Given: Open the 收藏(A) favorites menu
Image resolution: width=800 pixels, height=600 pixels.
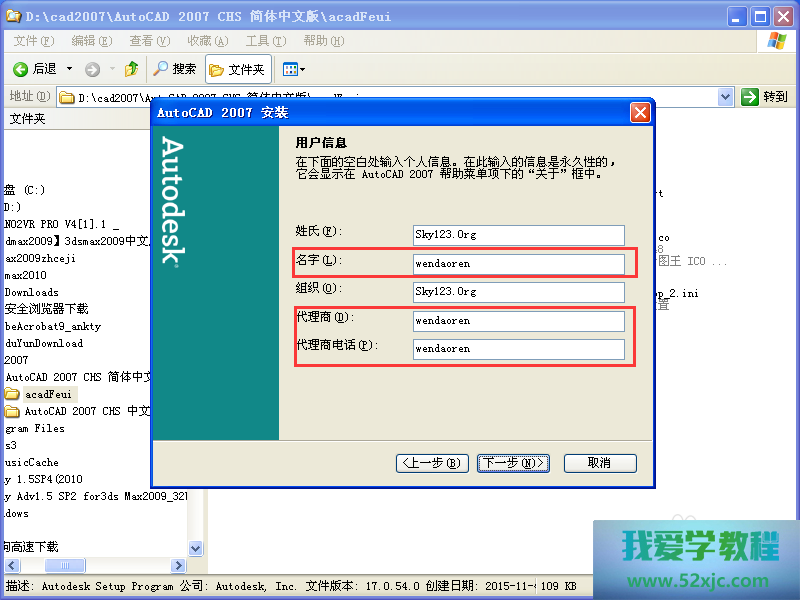Looking at the screenshot, I should click(207, 41).
